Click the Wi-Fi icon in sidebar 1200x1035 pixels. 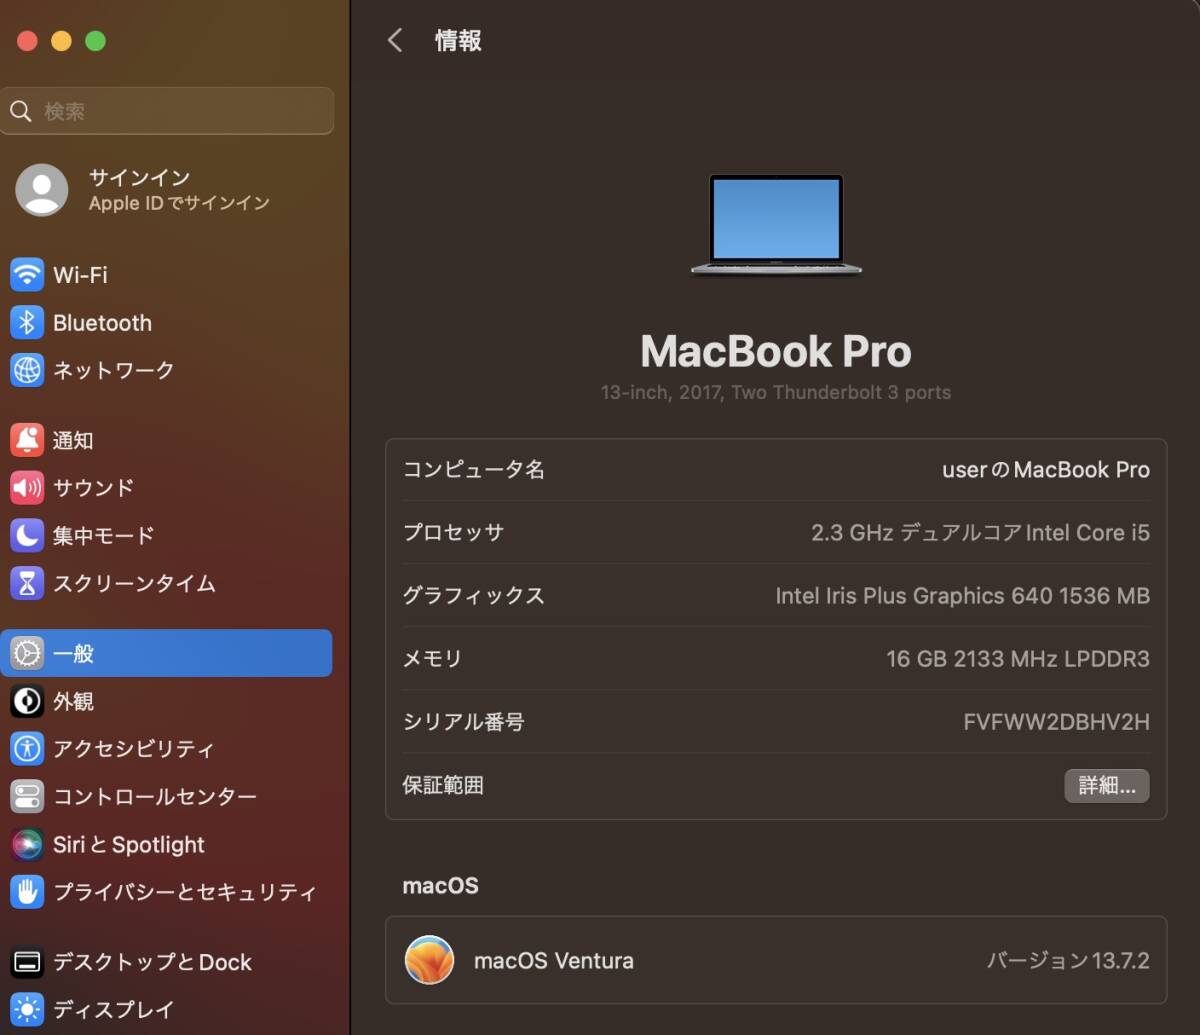click(27, 274)
